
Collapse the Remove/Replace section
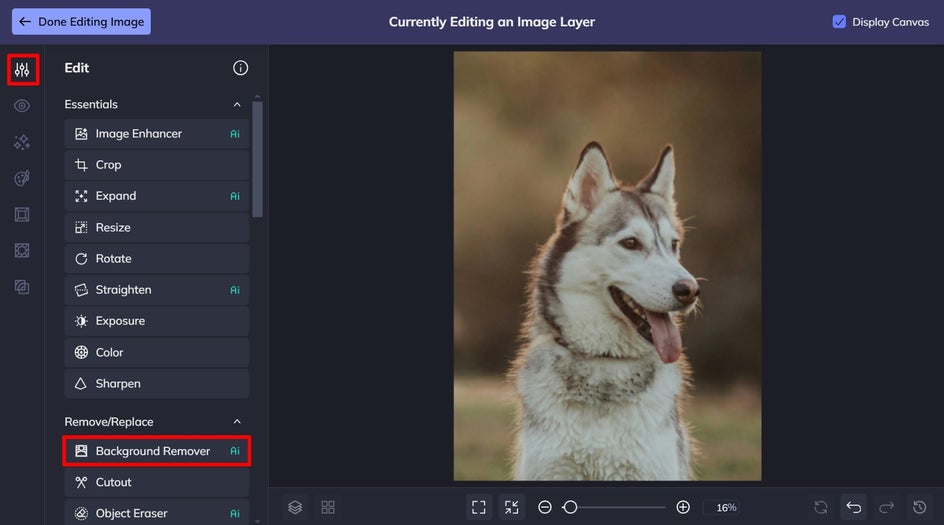click(237, 422)
